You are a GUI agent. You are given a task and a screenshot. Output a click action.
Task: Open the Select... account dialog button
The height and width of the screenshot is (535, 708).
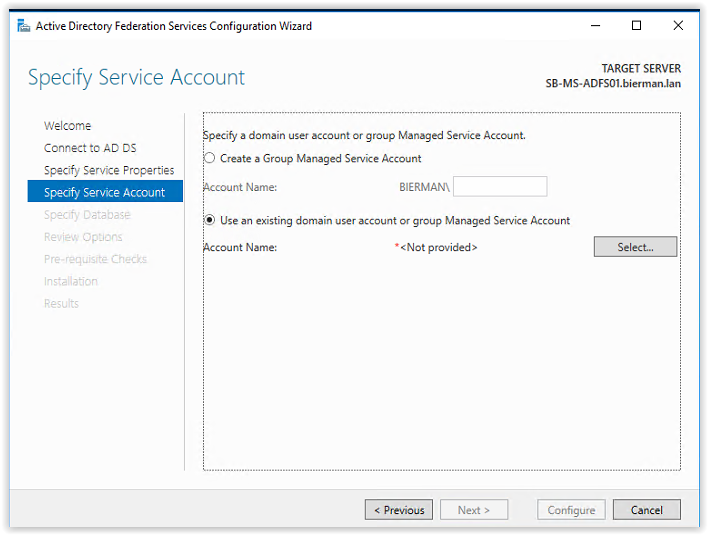(x=635, y=247)
